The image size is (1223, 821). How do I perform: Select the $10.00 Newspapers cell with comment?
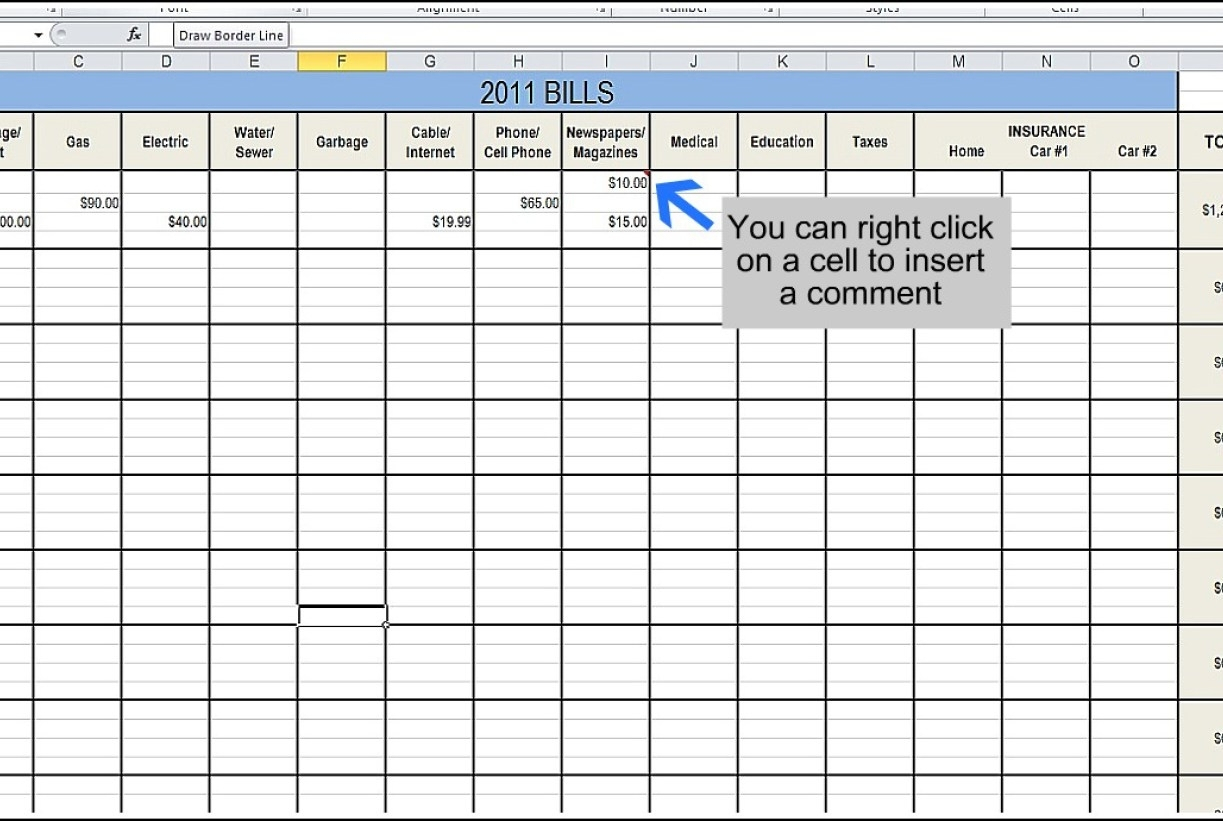click(606, 183)
